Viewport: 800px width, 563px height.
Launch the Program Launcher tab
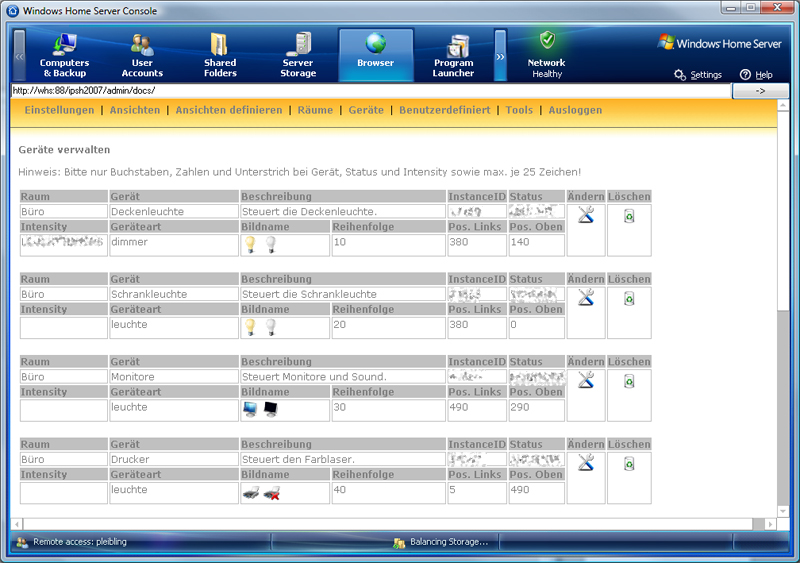click(454, 54)
